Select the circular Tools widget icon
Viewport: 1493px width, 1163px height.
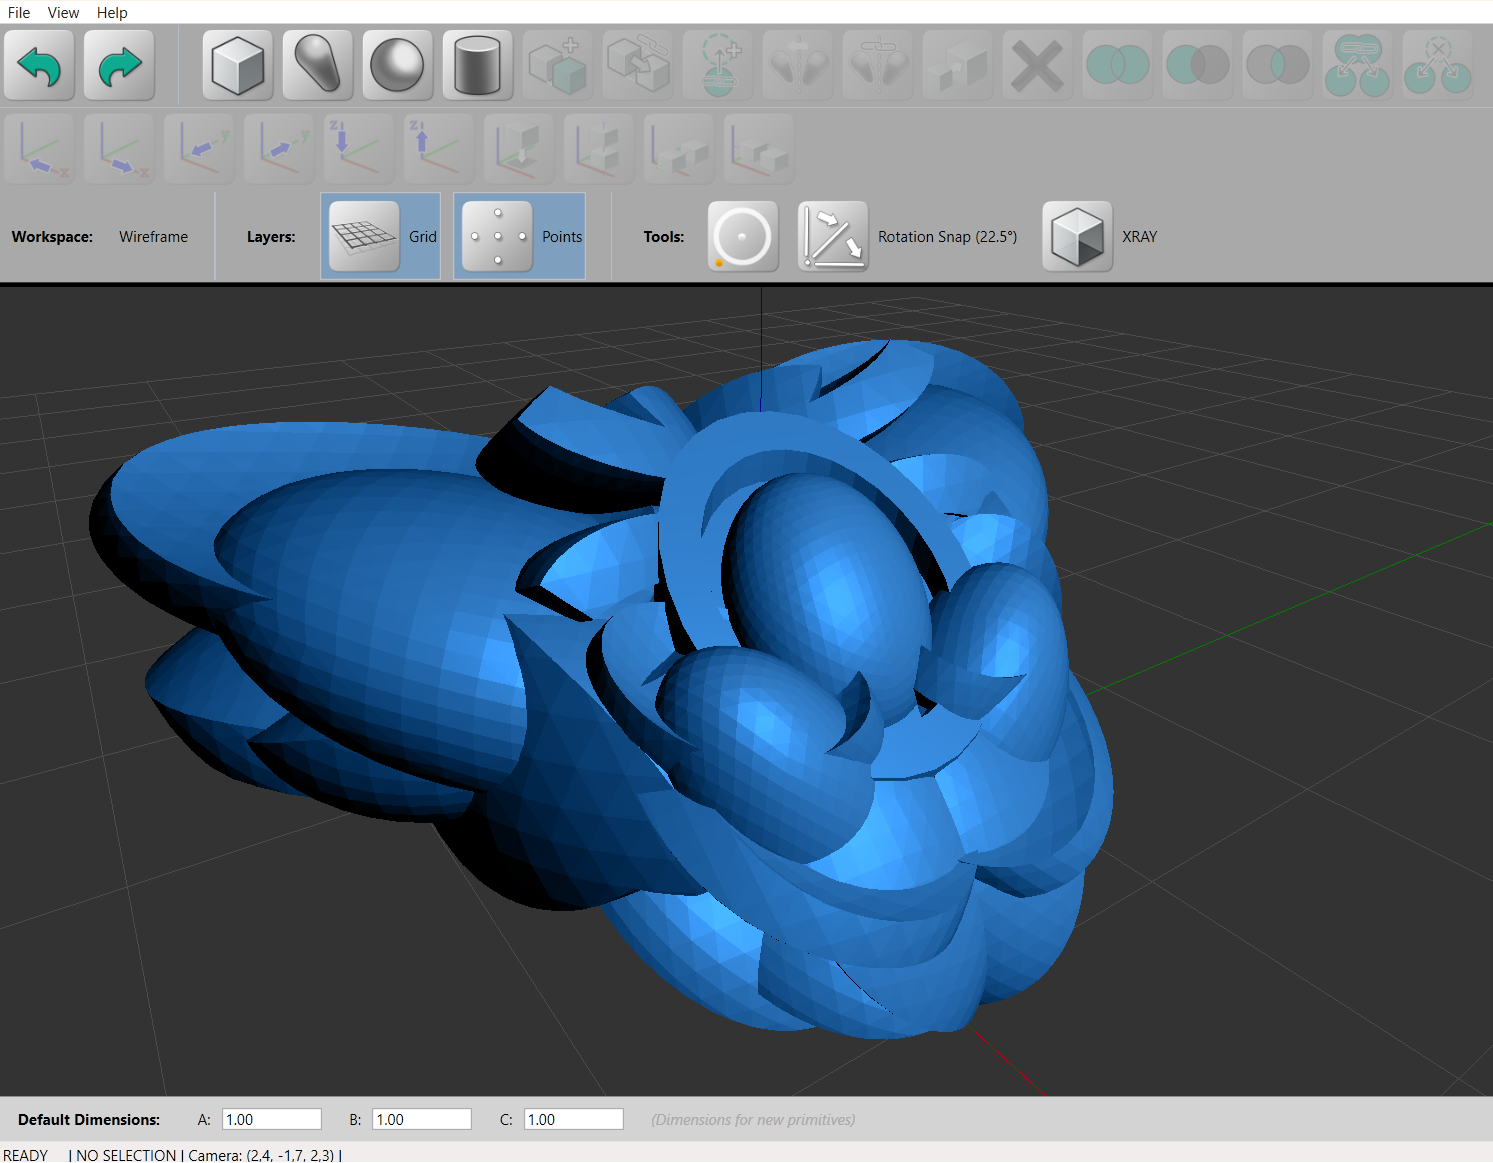742,236
